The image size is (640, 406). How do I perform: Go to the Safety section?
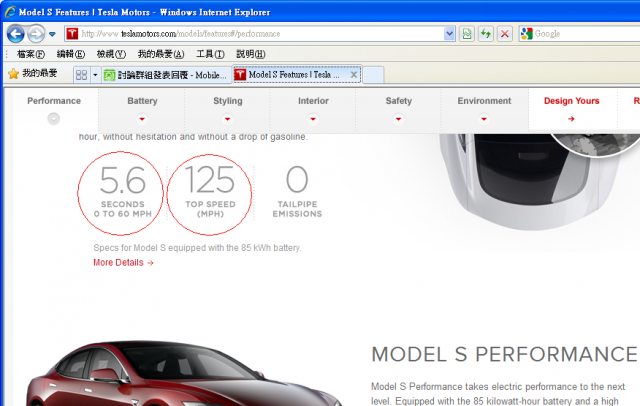coord(399,101)
